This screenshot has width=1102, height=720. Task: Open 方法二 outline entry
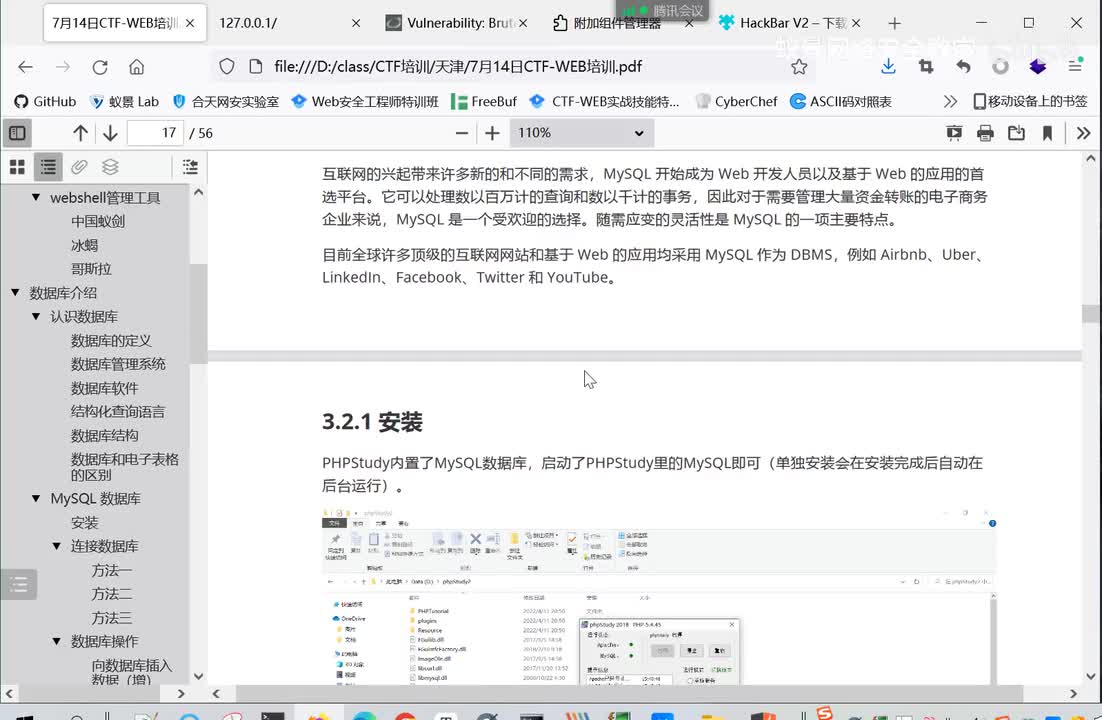click(x=112, y=594)
